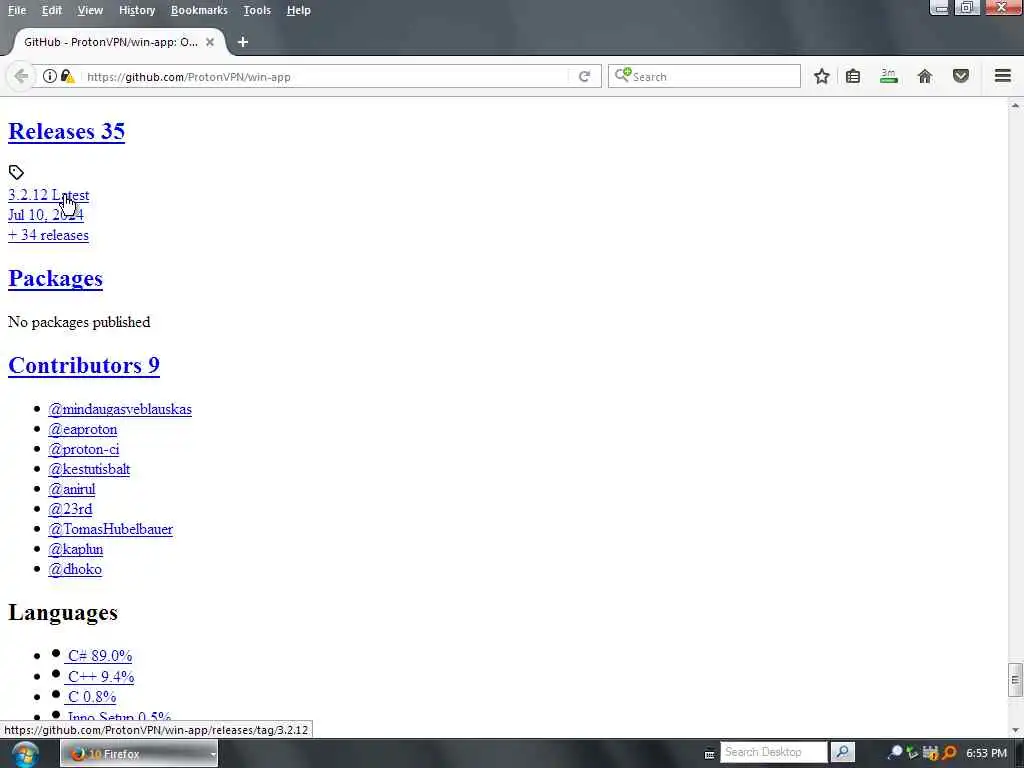1024x768 pixels.
Task: Click the 6:53 PM taskbar clock
Action: [x=986, y=753]
